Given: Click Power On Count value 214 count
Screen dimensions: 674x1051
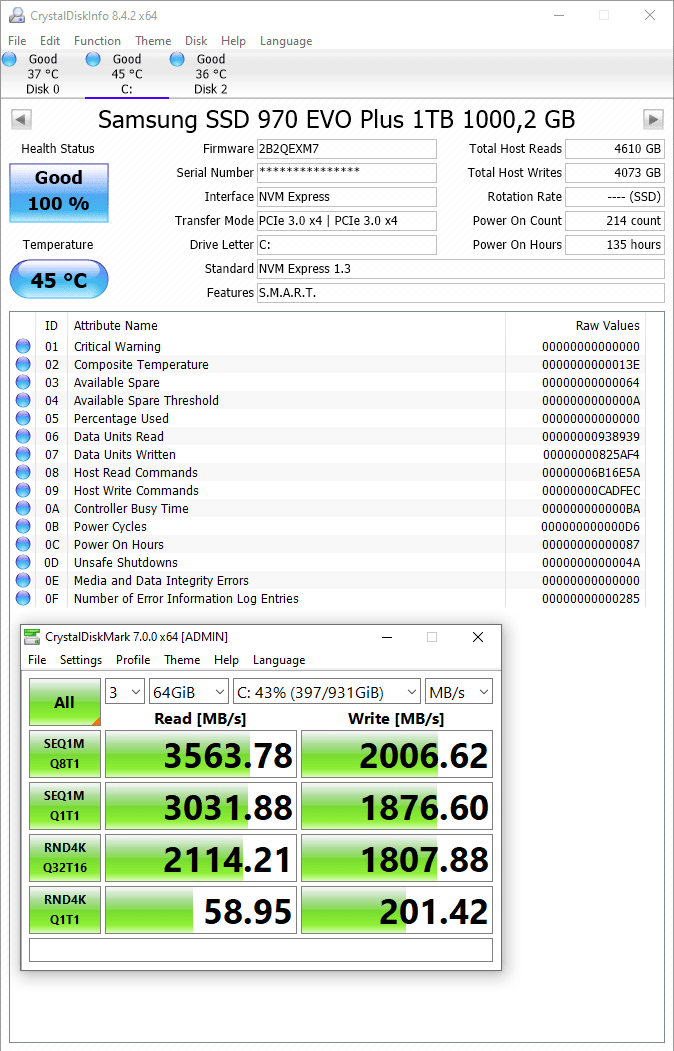Looking at the screenshot, I should tap(614, 221).
